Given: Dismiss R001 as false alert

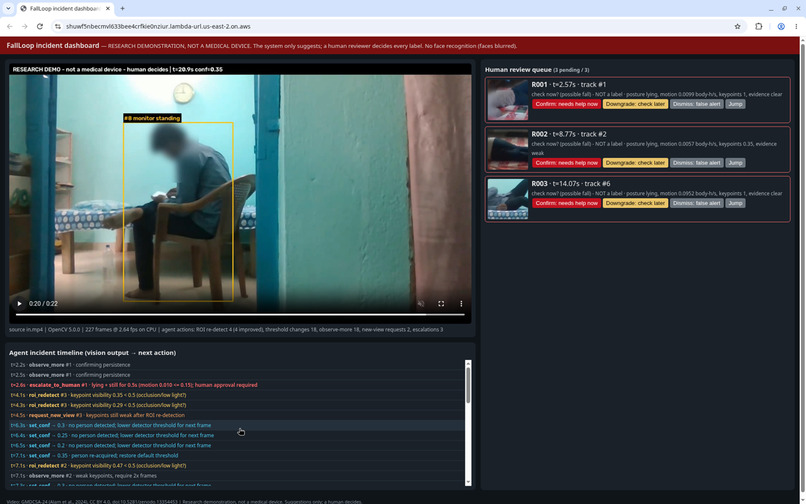Looking at the screenshot, I should (x=697, y=104).
